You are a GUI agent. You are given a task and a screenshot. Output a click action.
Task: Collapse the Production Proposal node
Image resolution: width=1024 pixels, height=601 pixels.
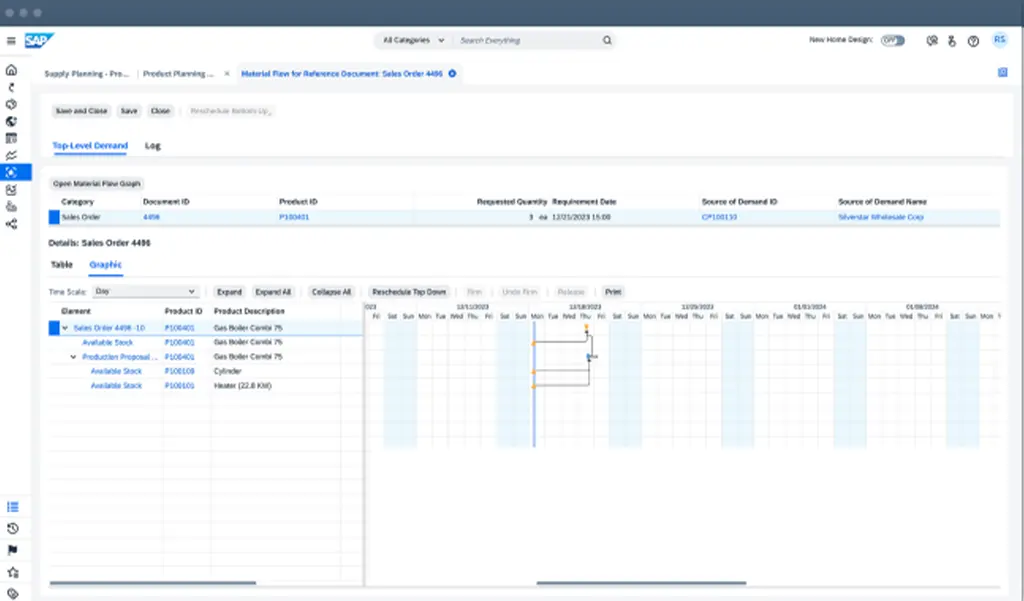pyautogui.click(x=73, y=357)
